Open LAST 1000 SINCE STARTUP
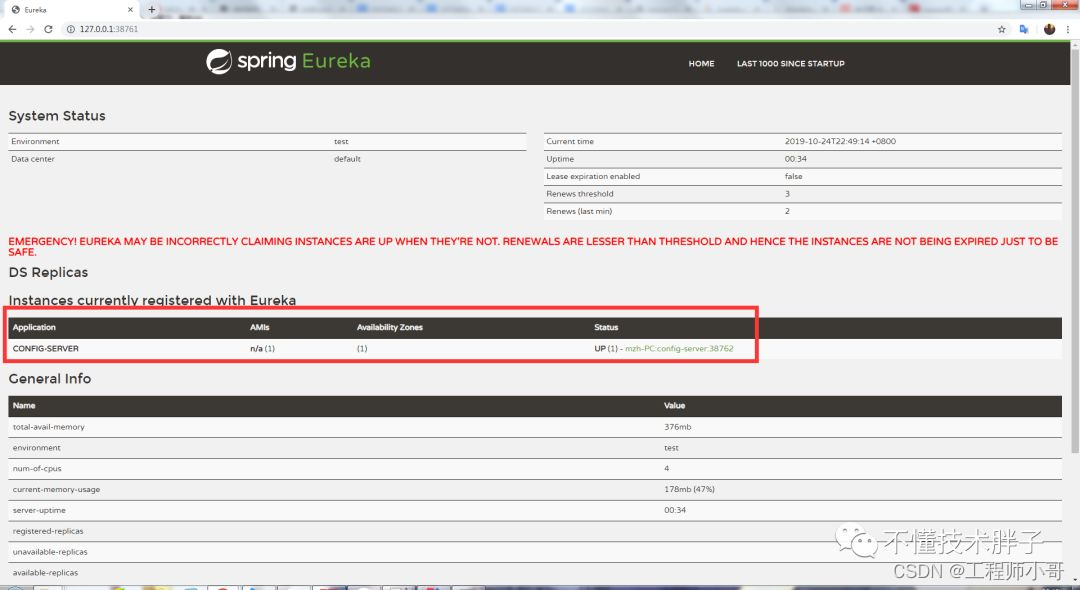Image resolution: width=1080 pixels, height=590 pixels. (x=791, y=63)
